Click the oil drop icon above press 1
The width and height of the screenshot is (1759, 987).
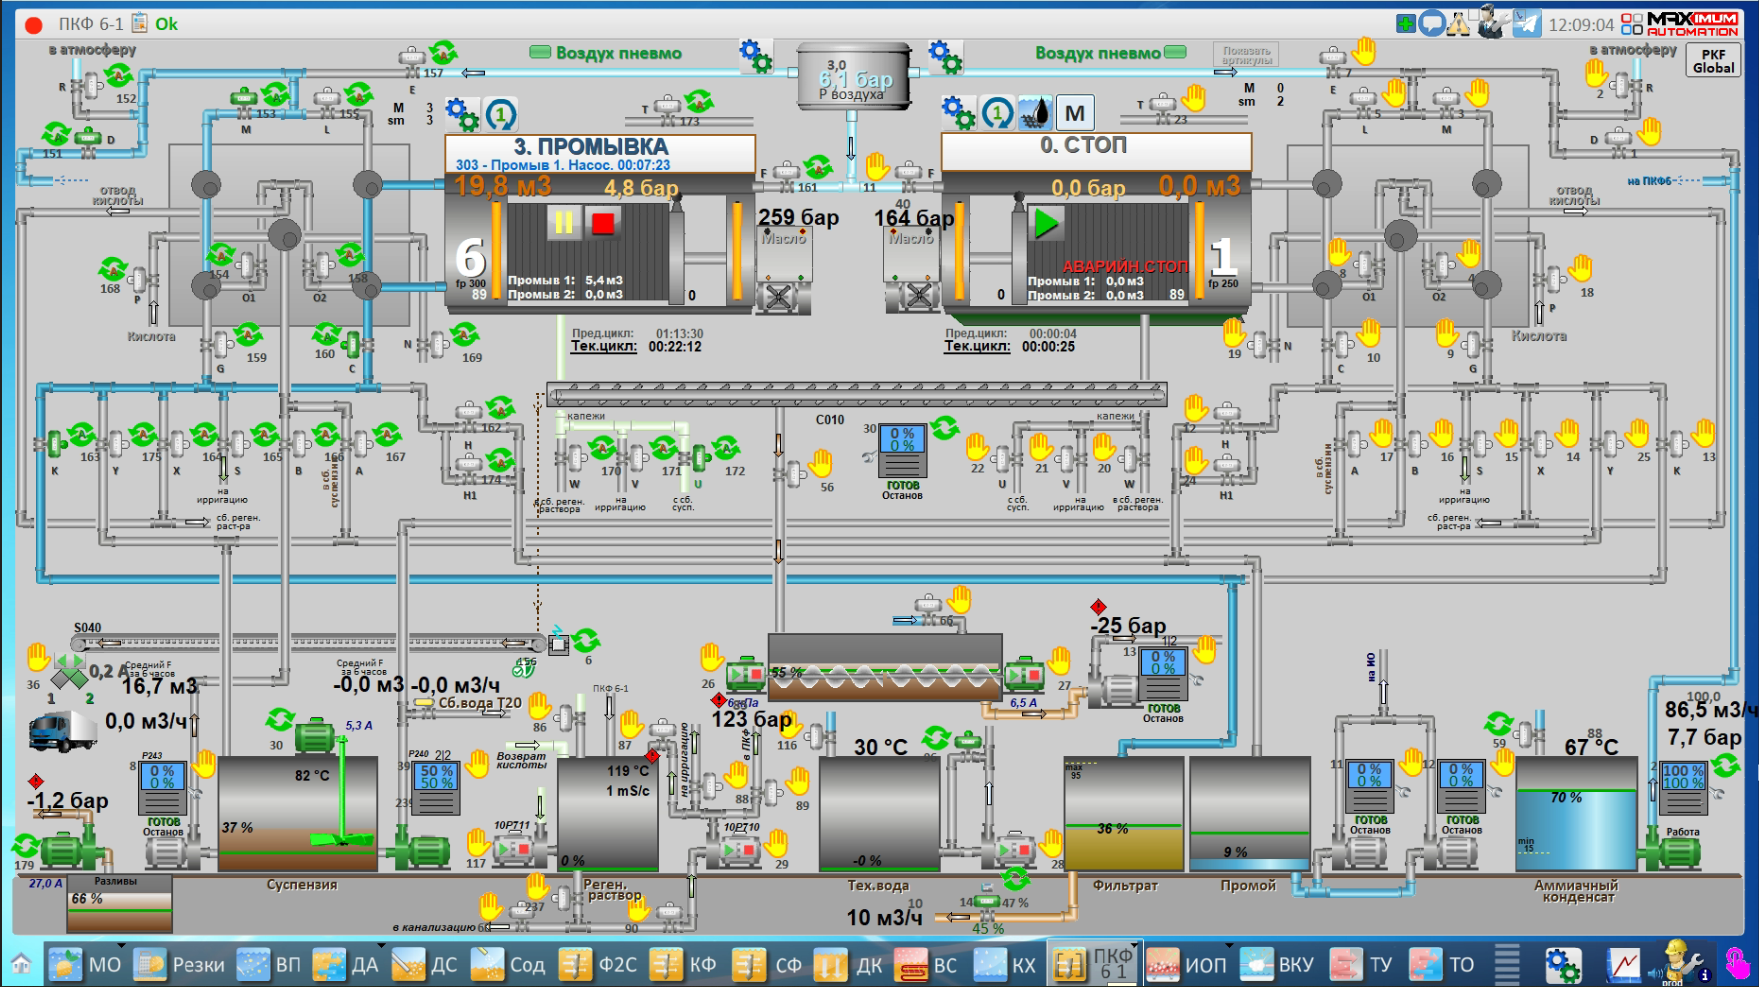[1035, 113]
